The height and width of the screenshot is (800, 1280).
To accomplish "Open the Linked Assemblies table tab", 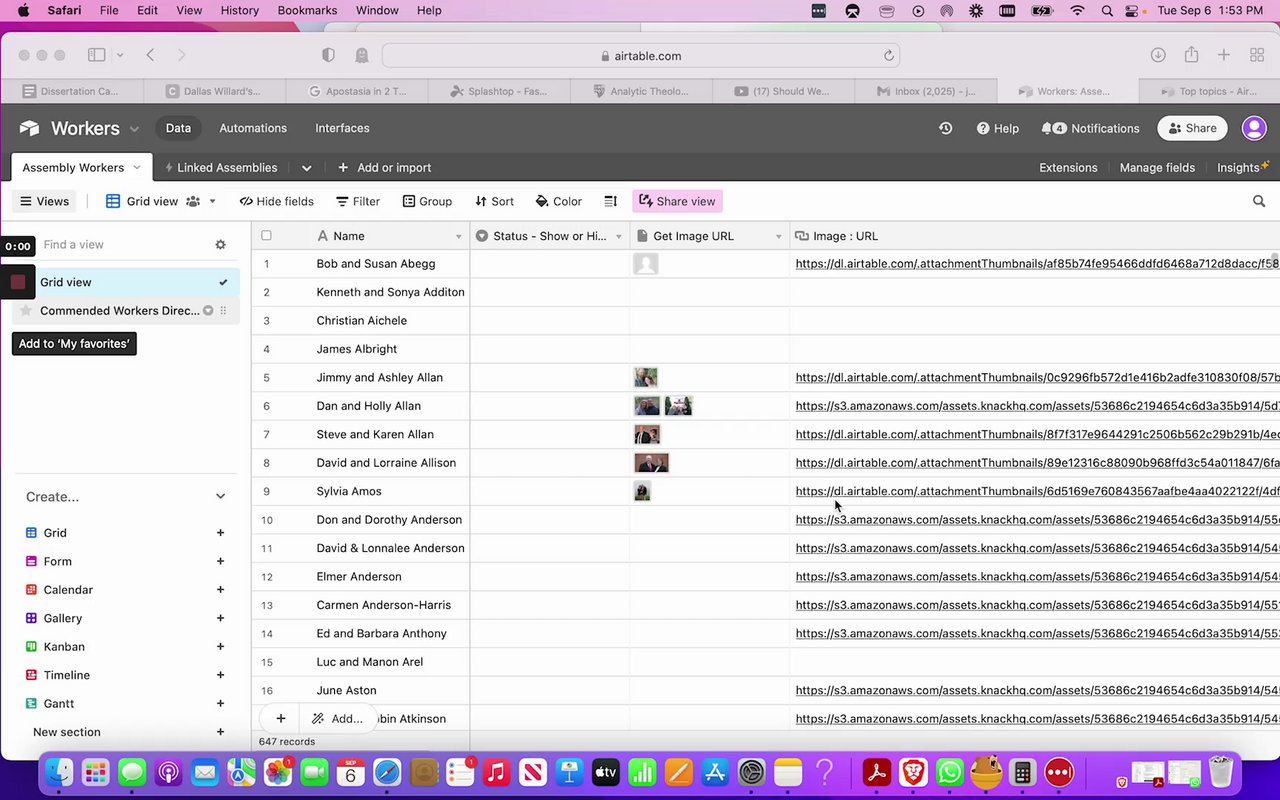I will click(x=221, y=167).
